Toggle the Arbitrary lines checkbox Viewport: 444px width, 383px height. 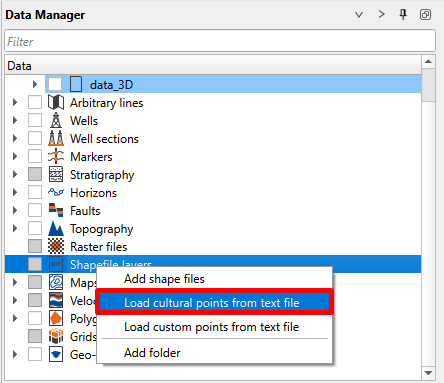pos(35,102)
